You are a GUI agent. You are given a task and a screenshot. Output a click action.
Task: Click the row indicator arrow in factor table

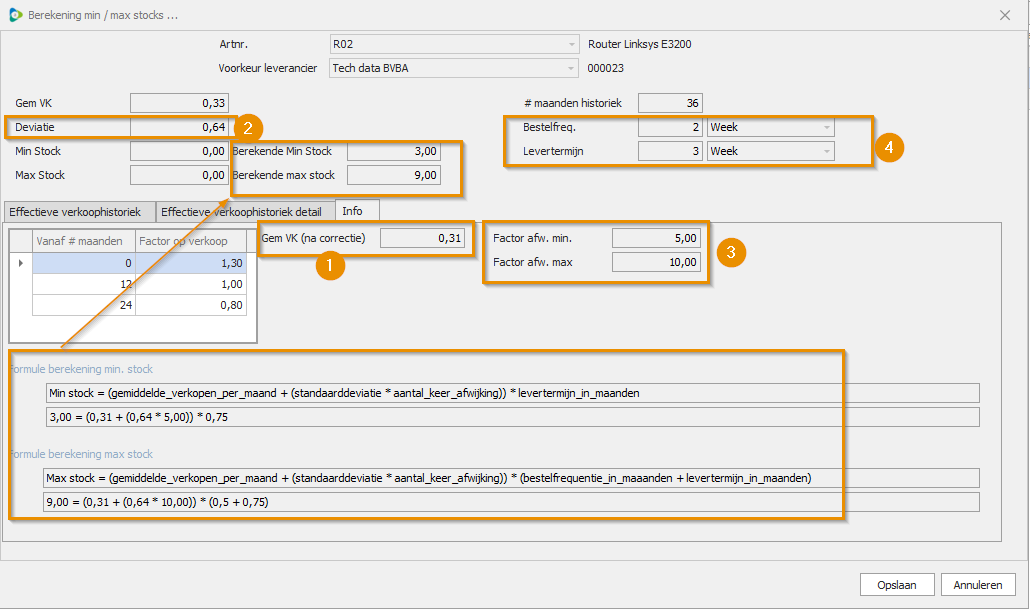click(x=20, y=263)
